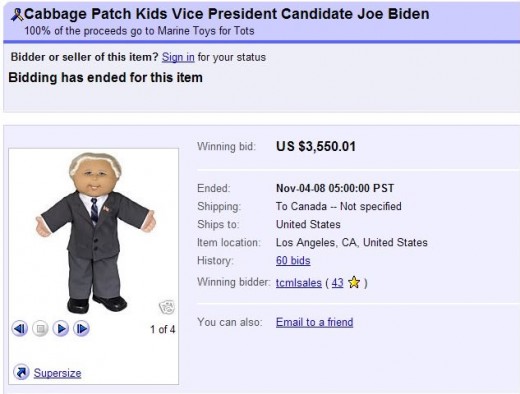This screenshot has width=520, height=394.
Task: View the 60 bids history
Action: coord(293,260)
